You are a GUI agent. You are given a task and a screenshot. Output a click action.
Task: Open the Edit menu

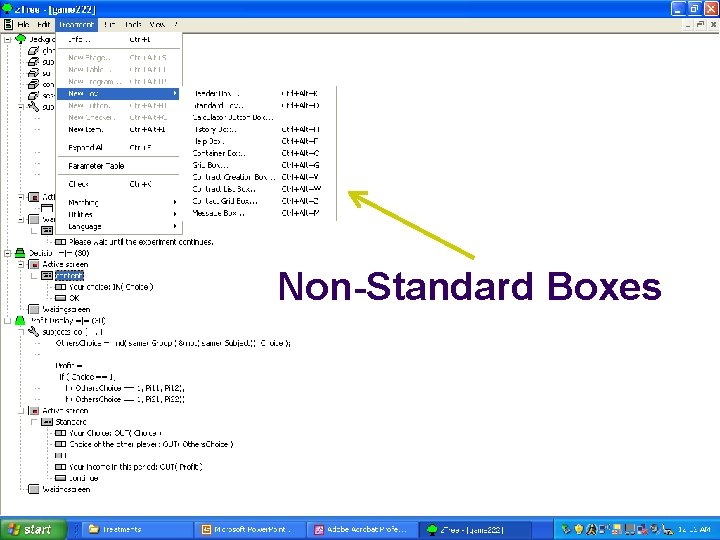(x=44, y=24)
